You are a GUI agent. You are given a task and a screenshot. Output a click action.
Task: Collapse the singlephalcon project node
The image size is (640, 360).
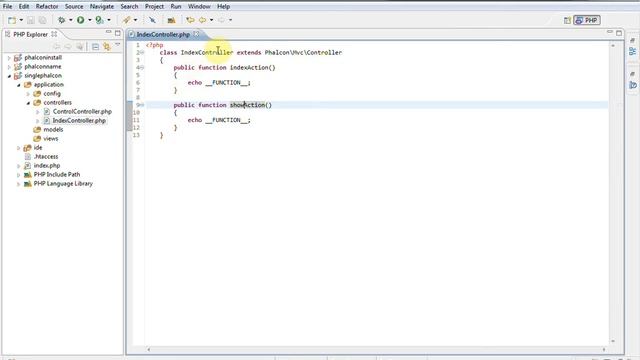[9, 76]
